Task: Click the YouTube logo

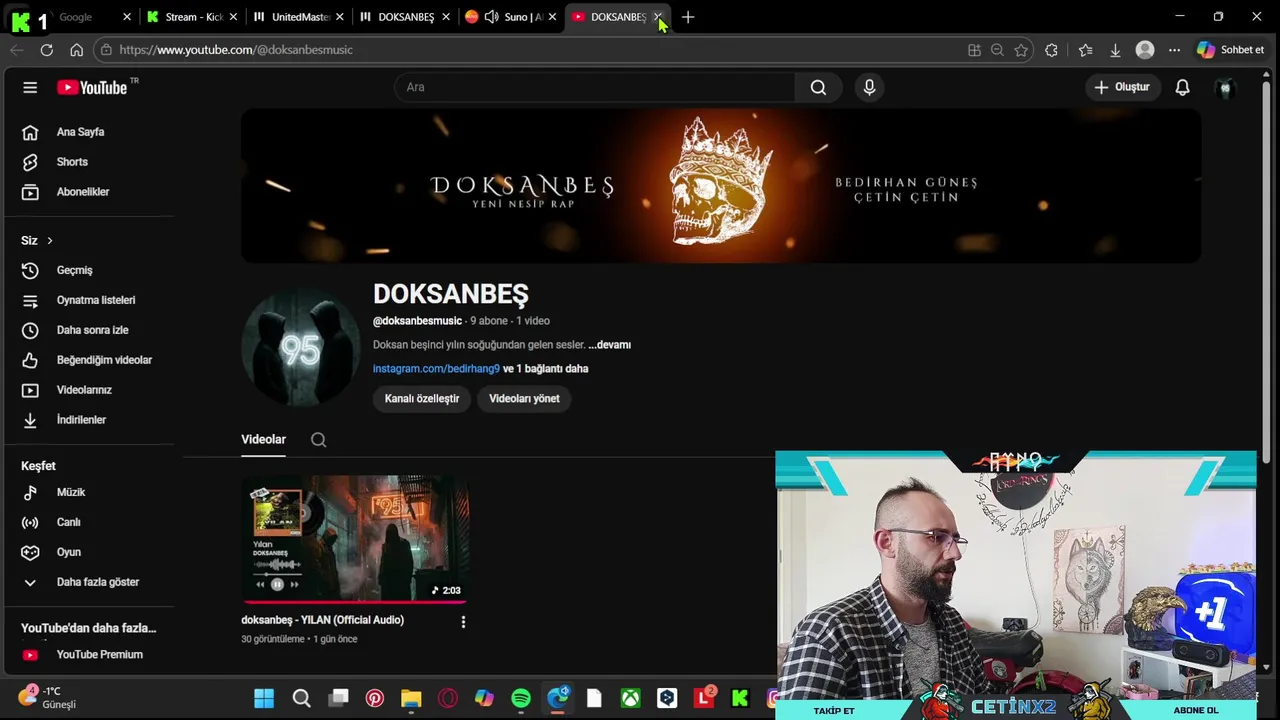Action: (x=92, y=87)
